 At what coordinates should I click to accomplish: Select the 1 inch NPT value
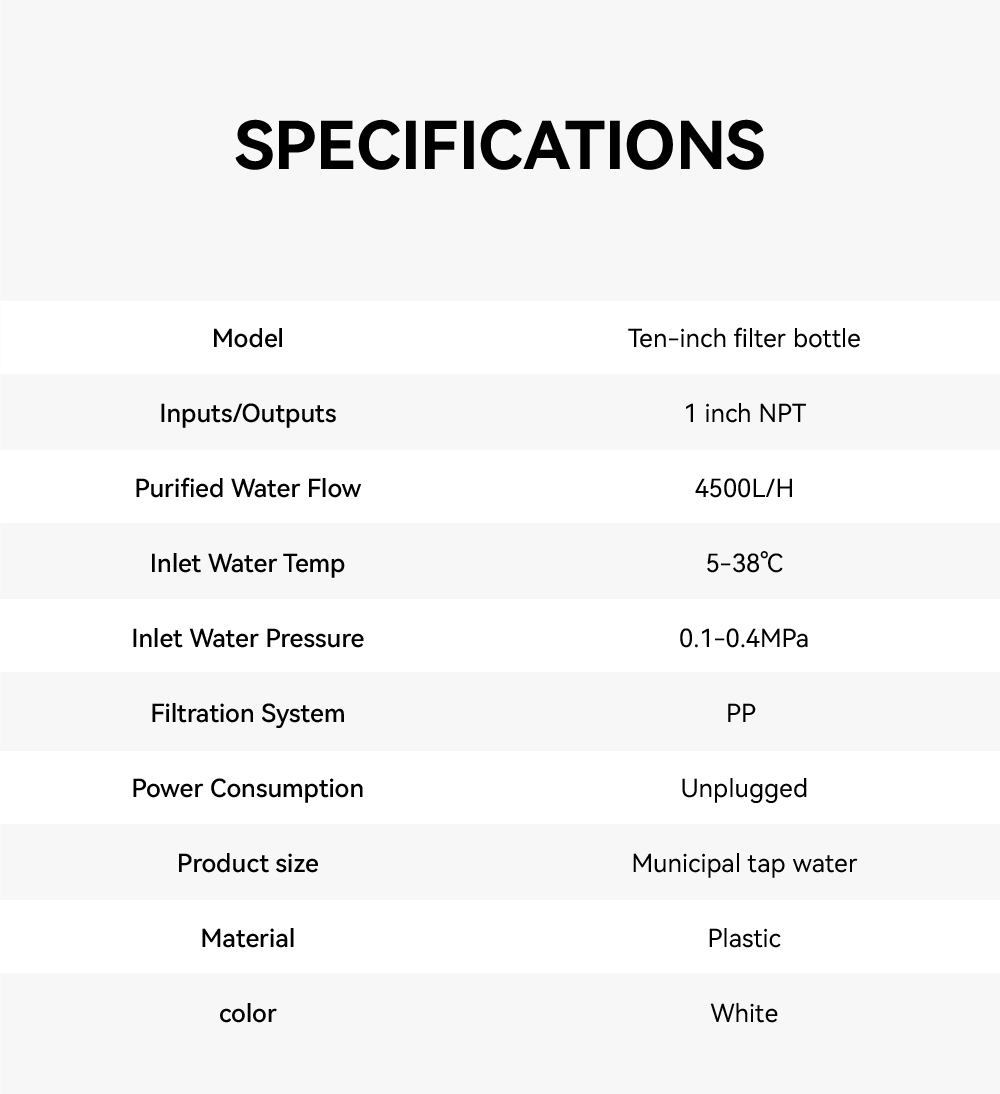744,414
